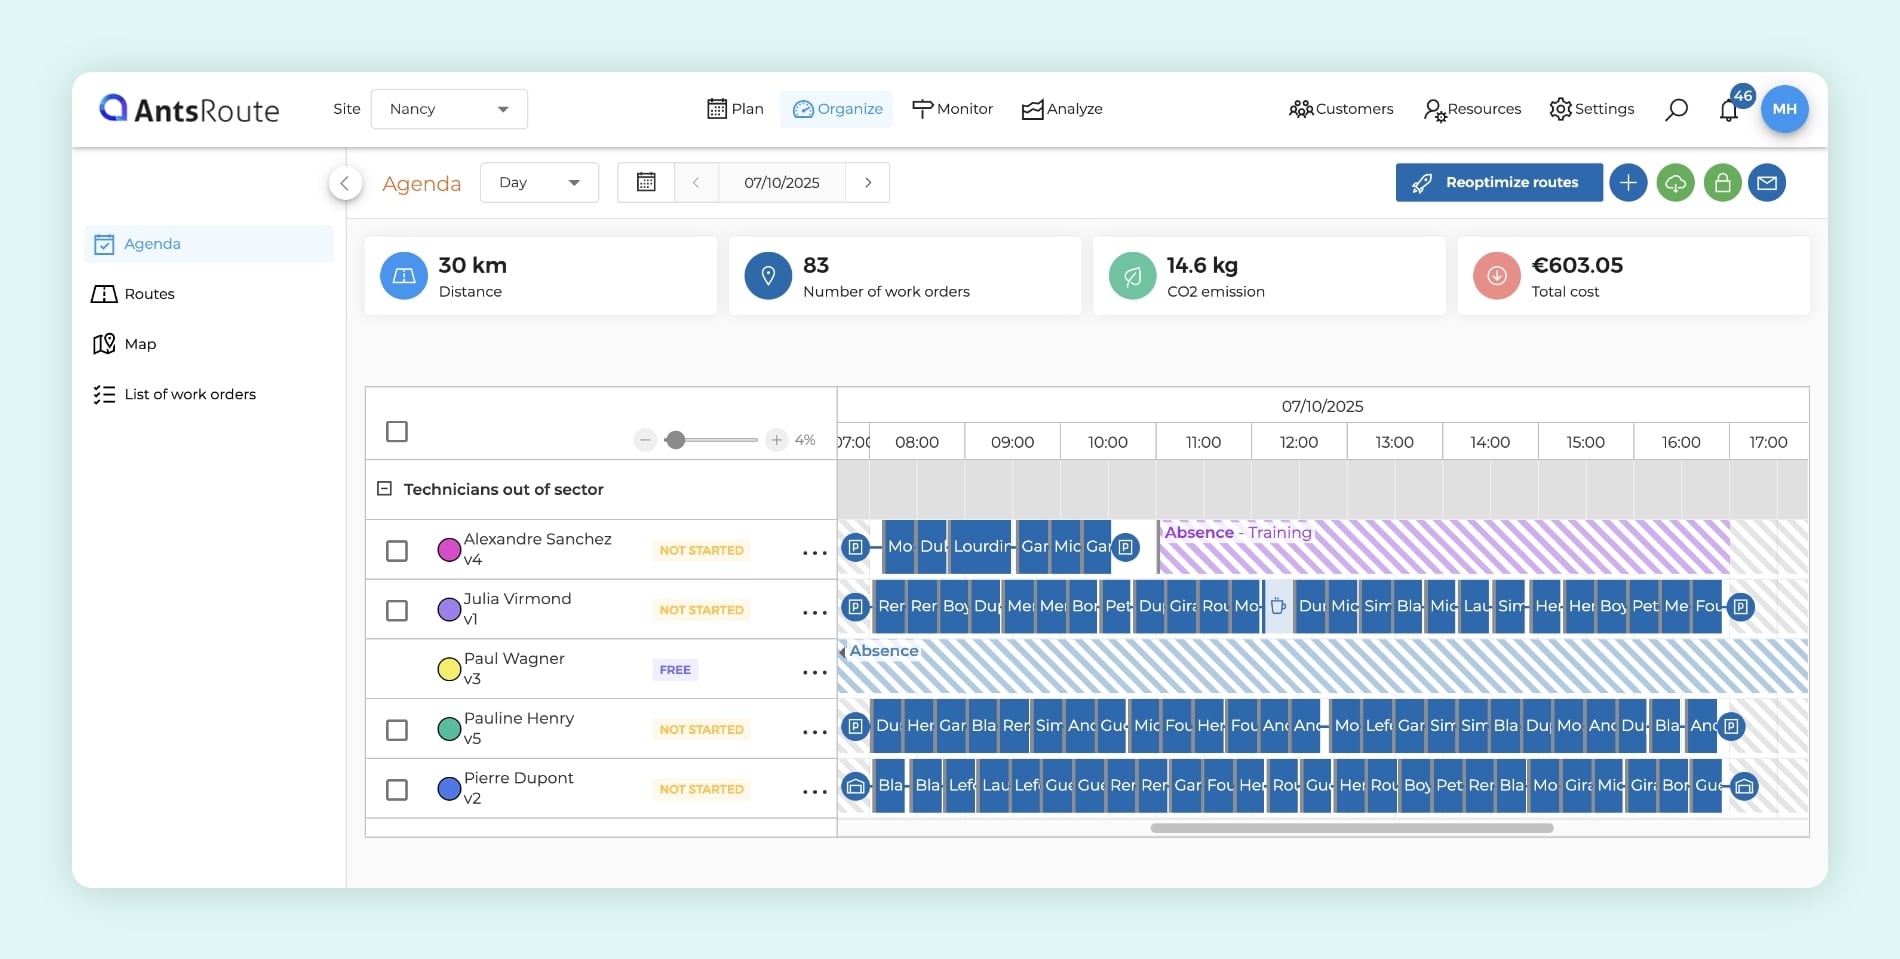Click the green cloud upload icon

(x=1675, y=183)
